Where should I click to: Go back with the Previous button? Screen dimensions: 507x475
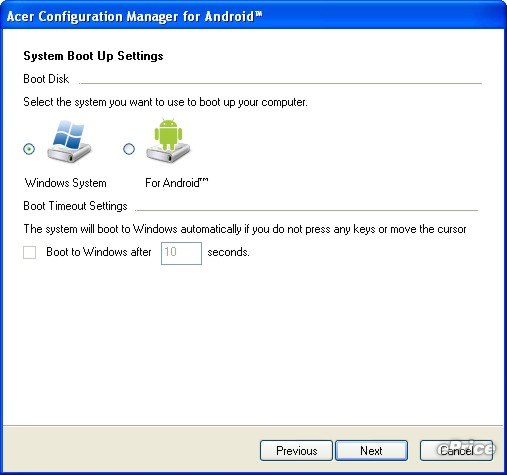click(x=296, y=451)
